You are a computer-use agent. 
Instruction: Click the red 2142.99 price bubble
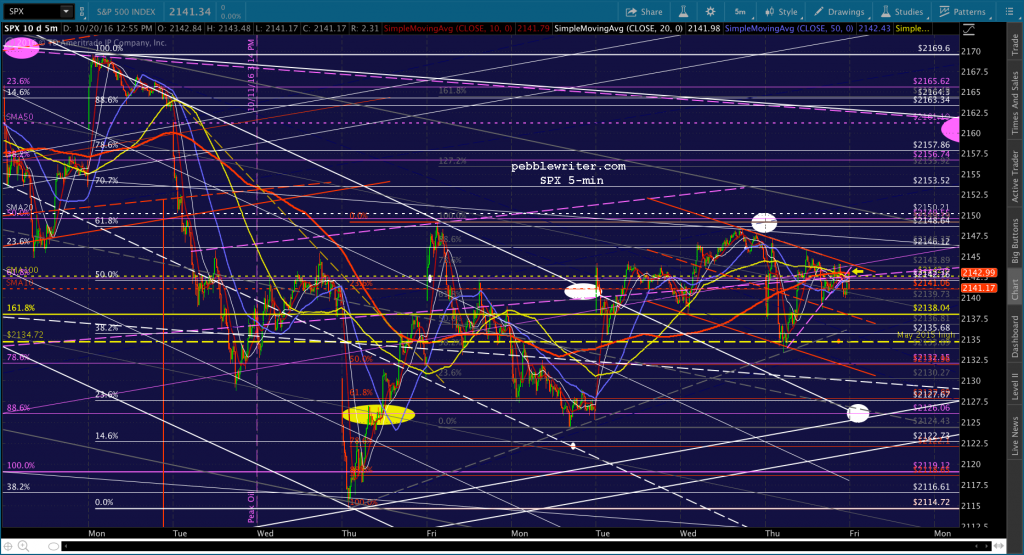pos(978,273)
